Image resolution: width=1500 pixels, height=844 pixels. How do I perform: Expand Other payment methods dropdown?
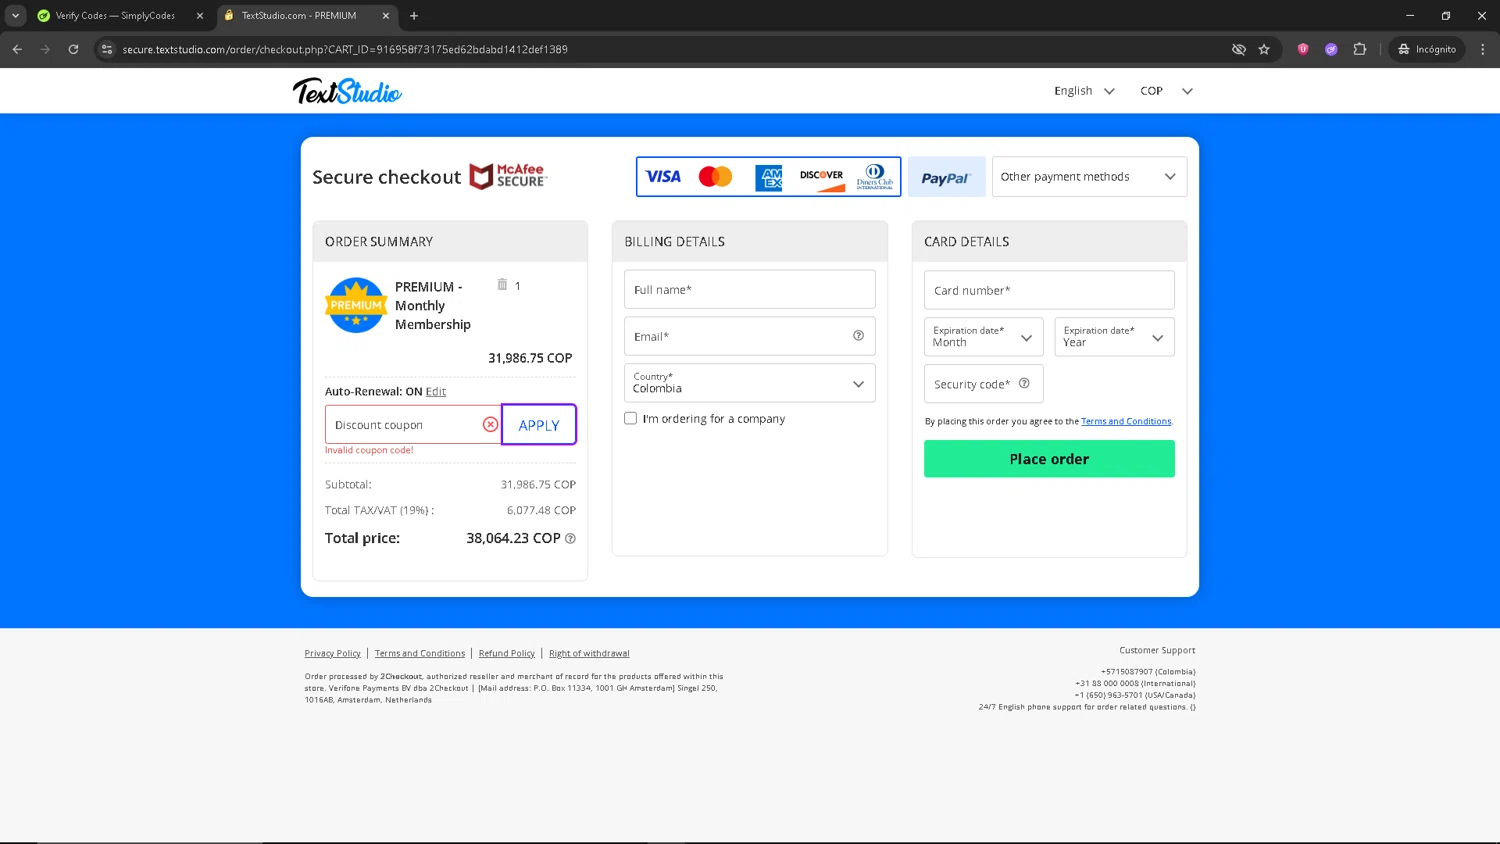pyautogui.click(x=1089, y=176)
